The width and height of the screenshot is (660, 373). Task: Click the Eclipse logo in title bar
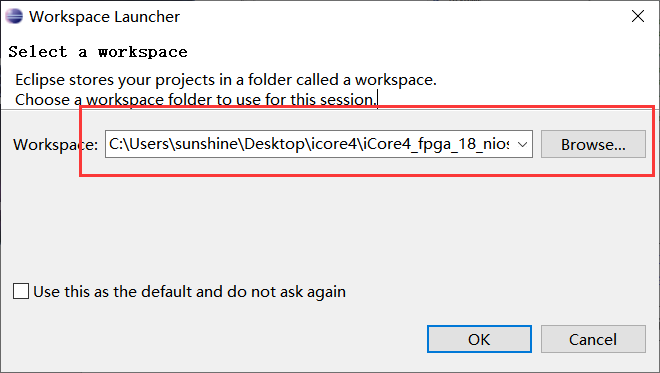pos(13,16)
